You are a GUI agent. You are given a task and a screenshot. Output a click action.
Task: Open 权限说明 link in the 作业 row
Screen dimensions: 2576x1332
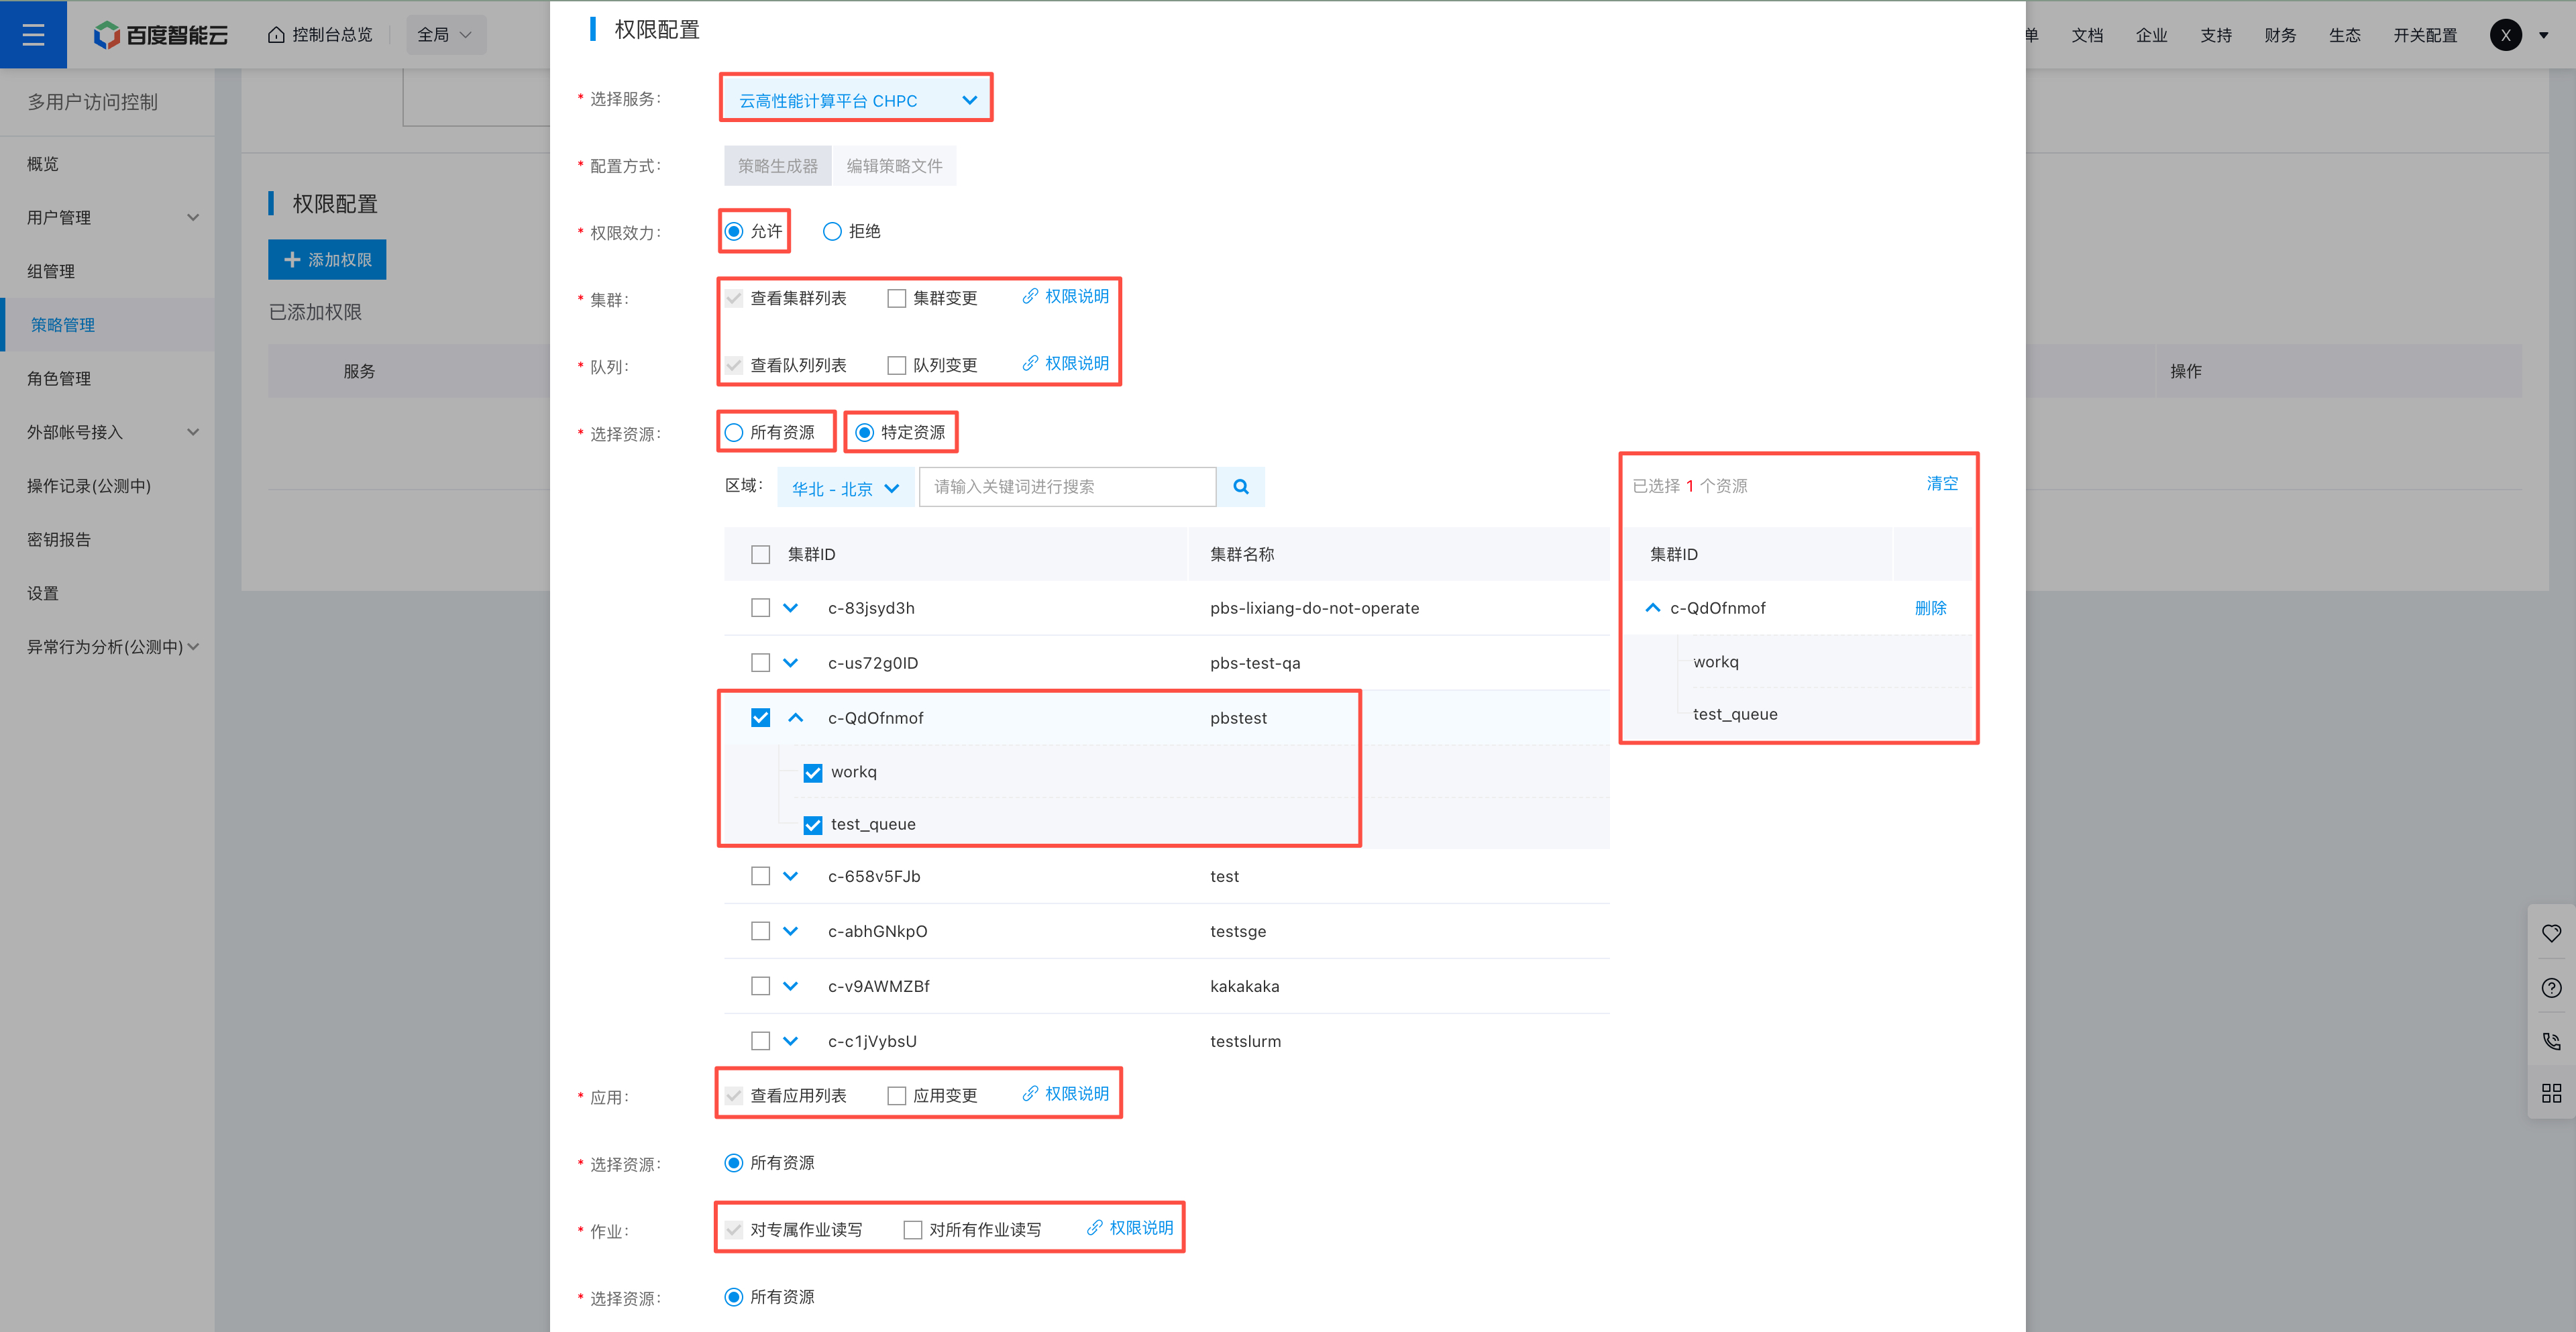(x=1130, y=1228)
